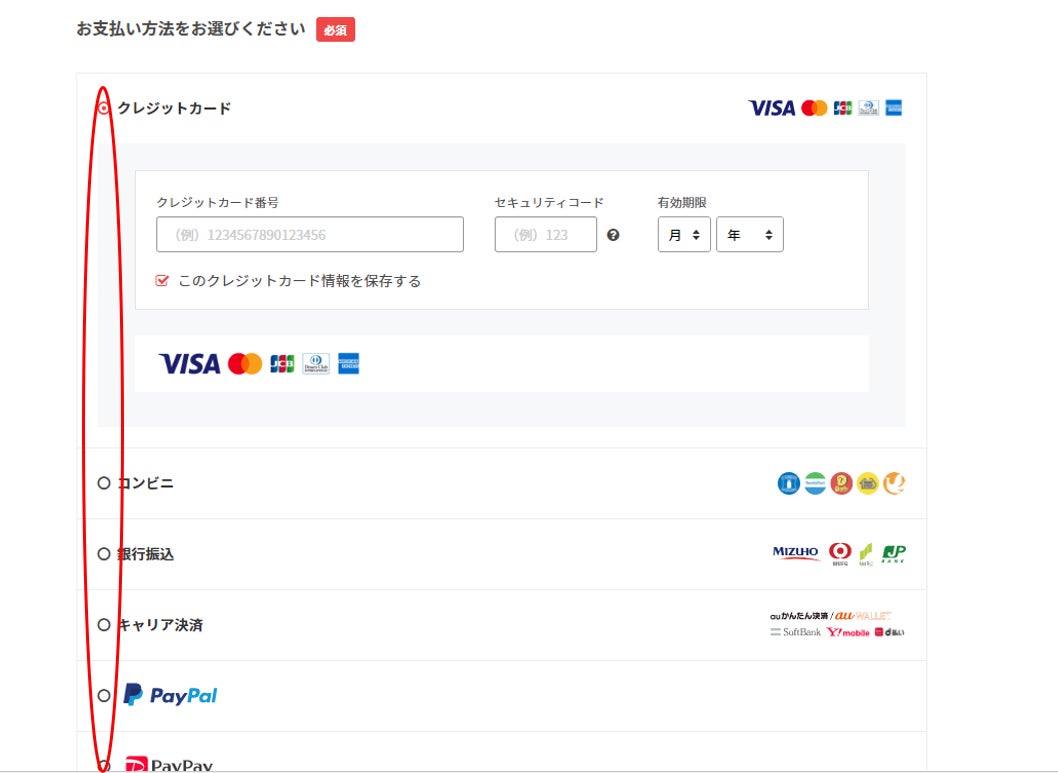Click into the セキュリティコード field
1058x773 pixels.
point(546,235)
